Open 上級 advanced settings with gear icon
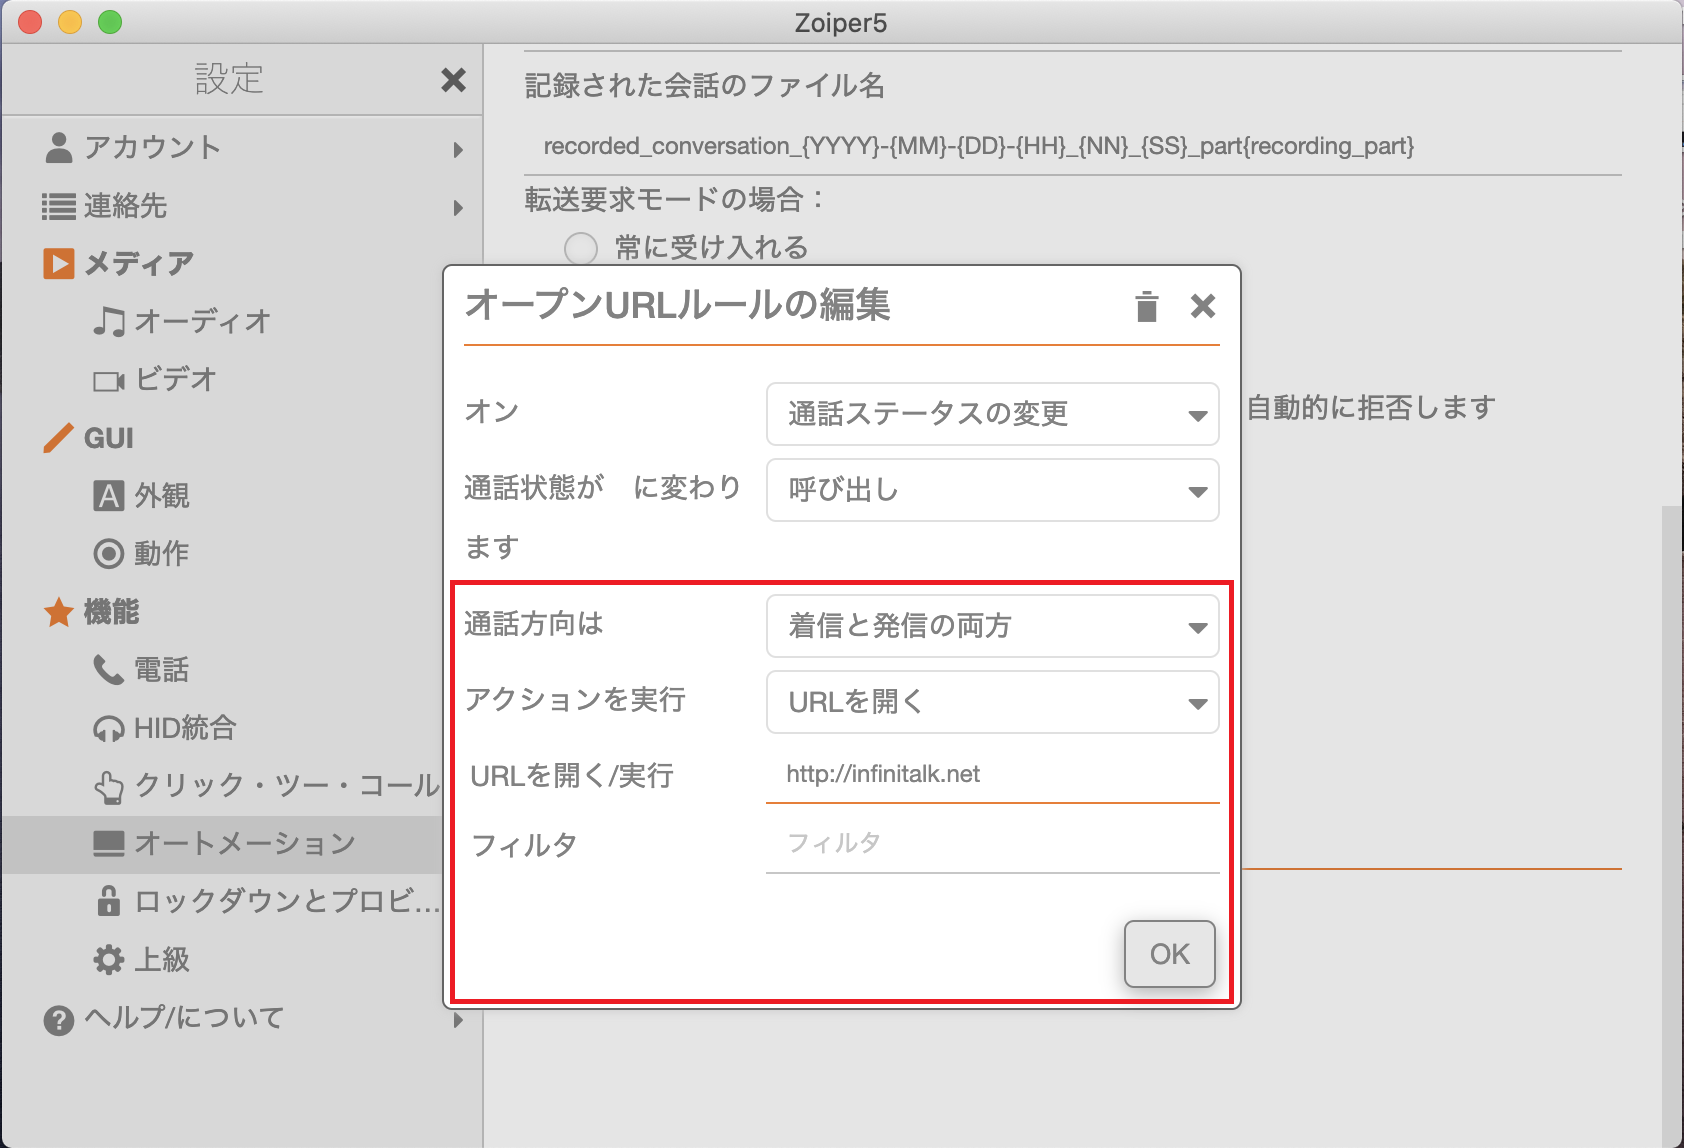Image resolution: width=1684 pixels, height=1148 pixels. pyautogui.click(x=141, y=959)
